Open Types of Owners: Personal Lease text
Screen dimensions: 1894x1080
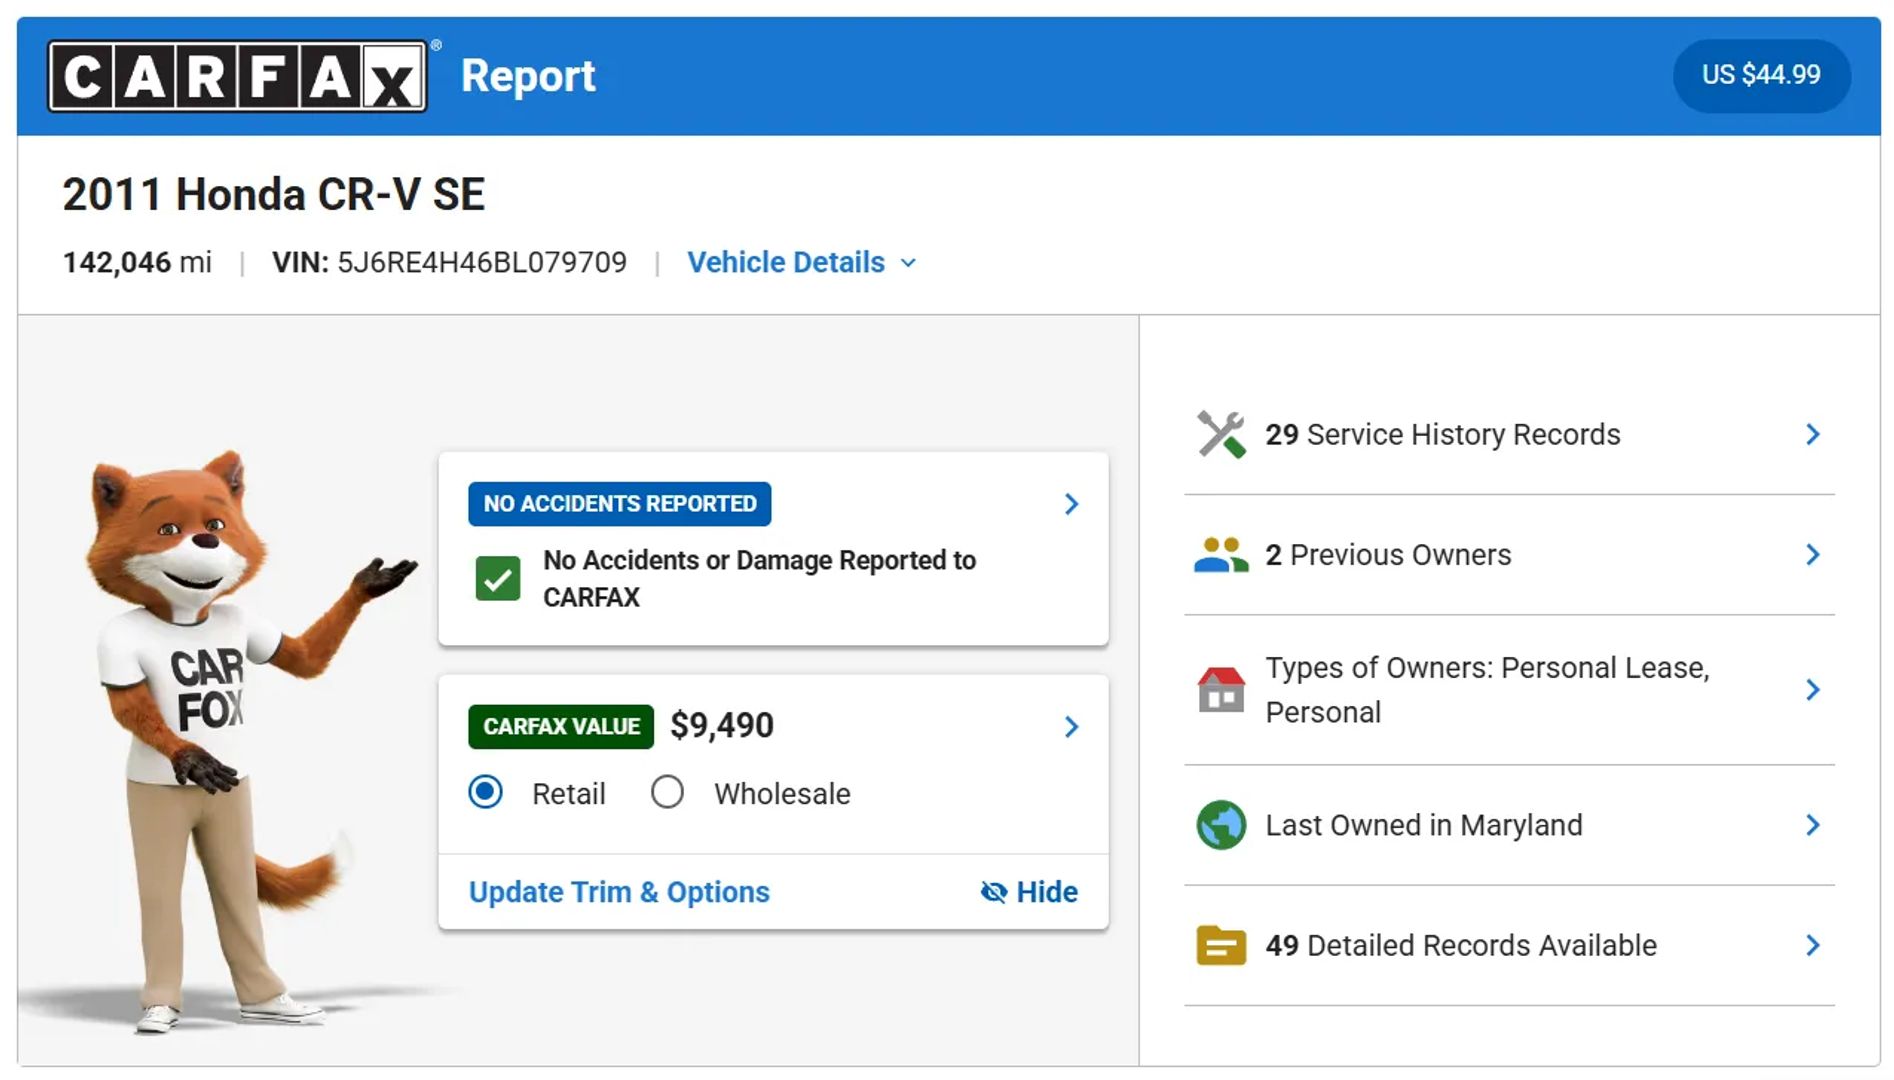coord(1488,690)
